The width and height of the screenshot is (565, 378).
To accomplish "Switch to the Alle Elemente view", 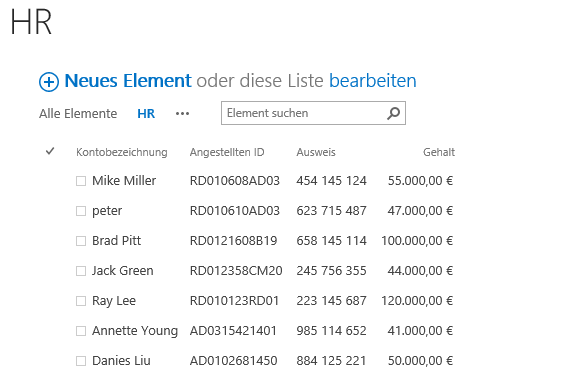I will point(78,114).
